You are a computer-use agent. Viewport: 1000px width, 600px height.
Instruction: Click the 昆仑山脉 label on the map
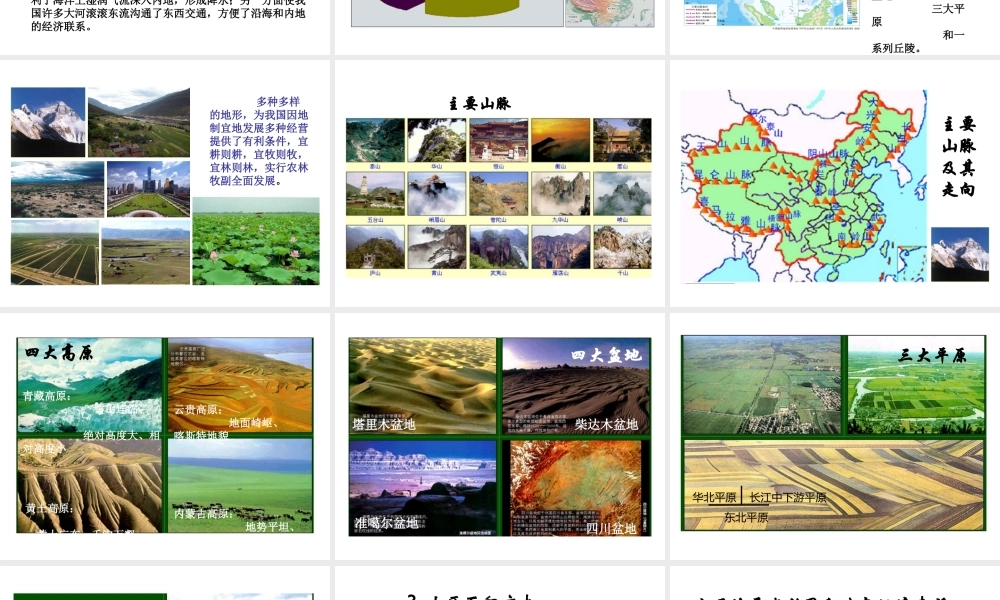(x=723, y=175)
